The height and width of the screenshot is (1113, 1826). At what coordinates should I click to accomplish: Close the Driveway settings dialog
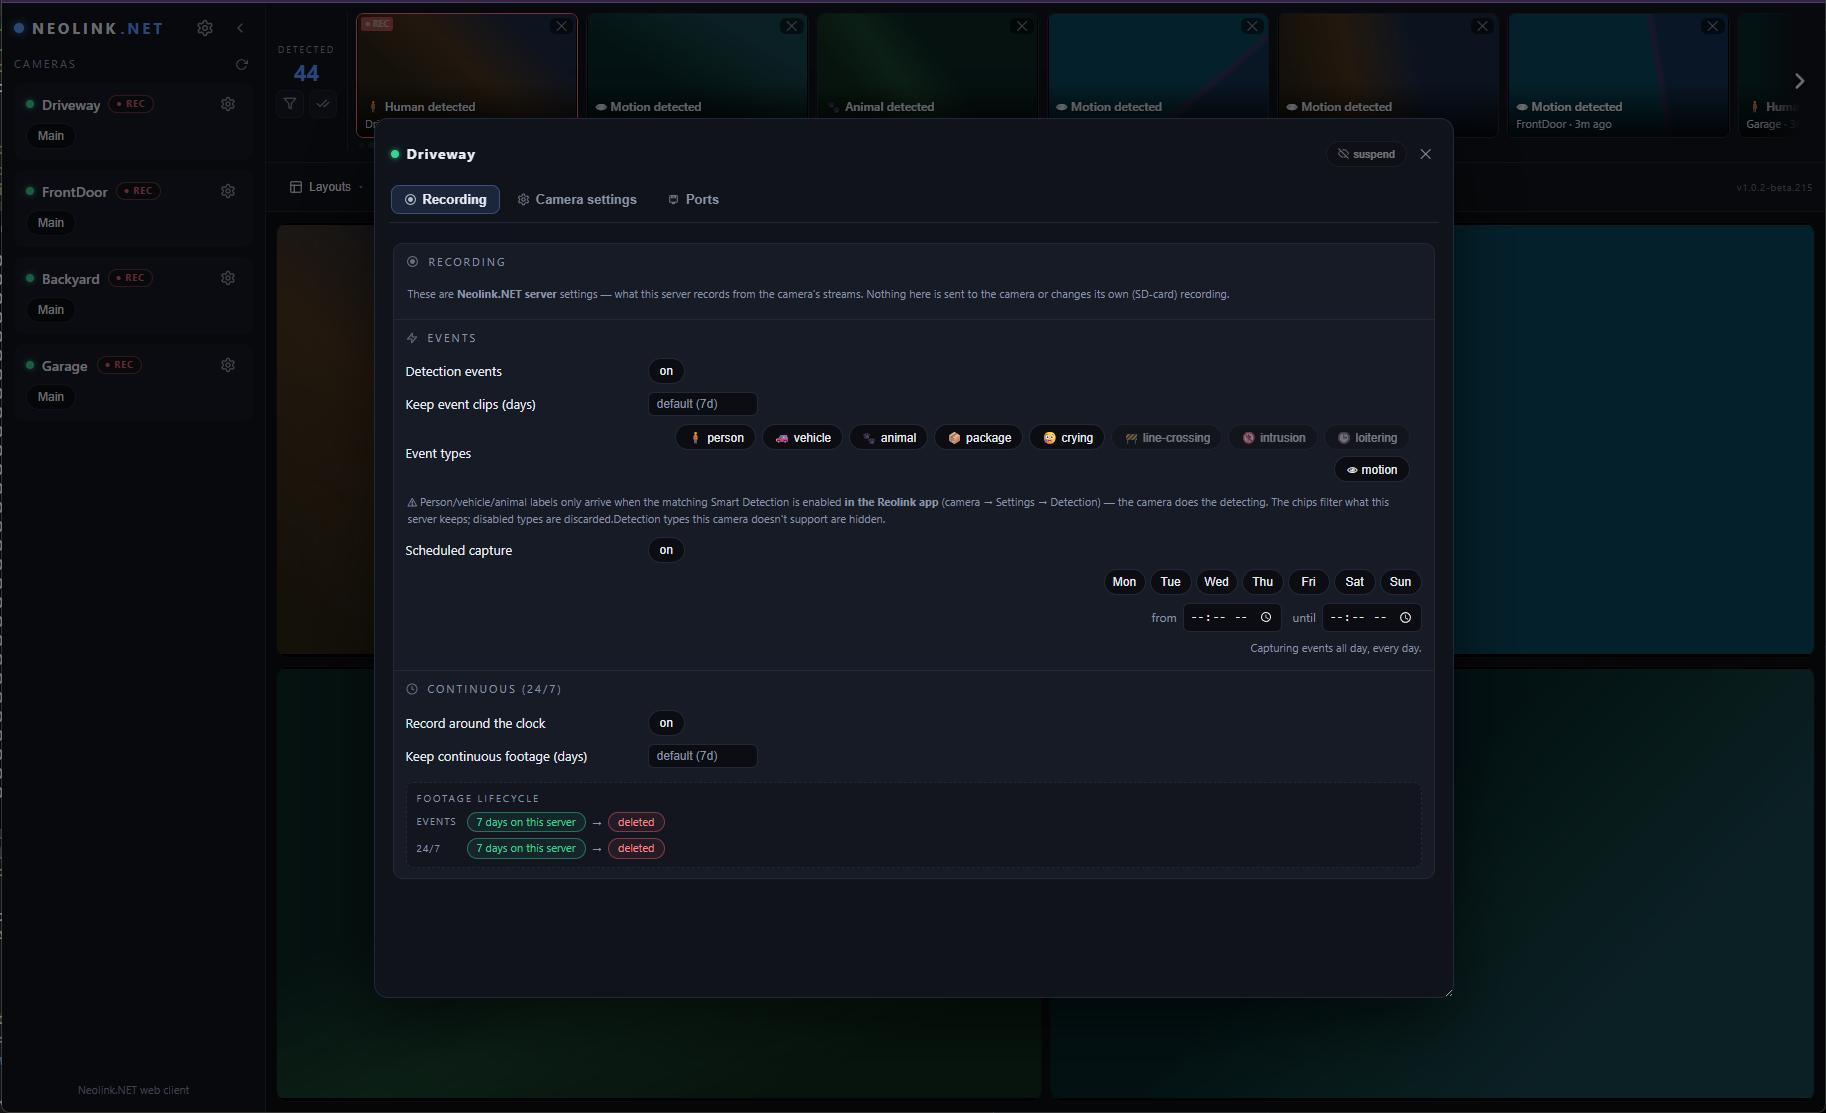pyautogui.click(x=1426, y=154)
